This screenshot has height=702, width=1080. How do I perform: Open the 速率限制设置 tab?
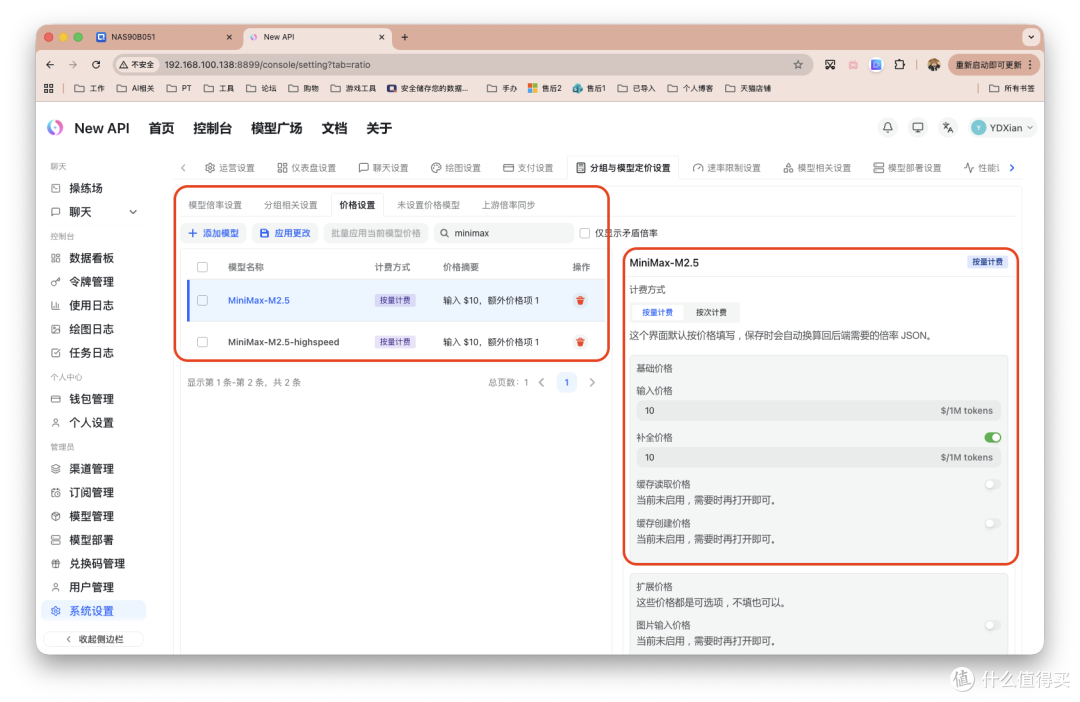tap(727, 168)
